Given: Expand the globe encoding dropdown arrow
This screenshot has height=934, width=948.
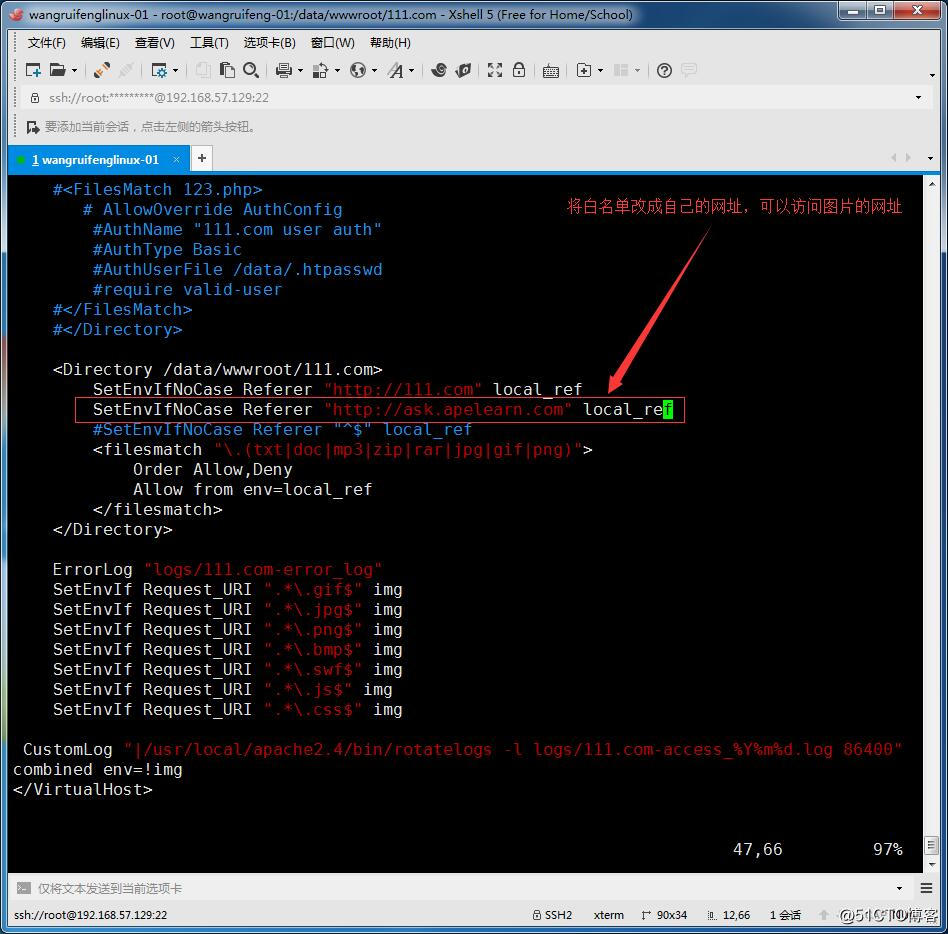Looking at the screenshot, I should tap(375, 71).
